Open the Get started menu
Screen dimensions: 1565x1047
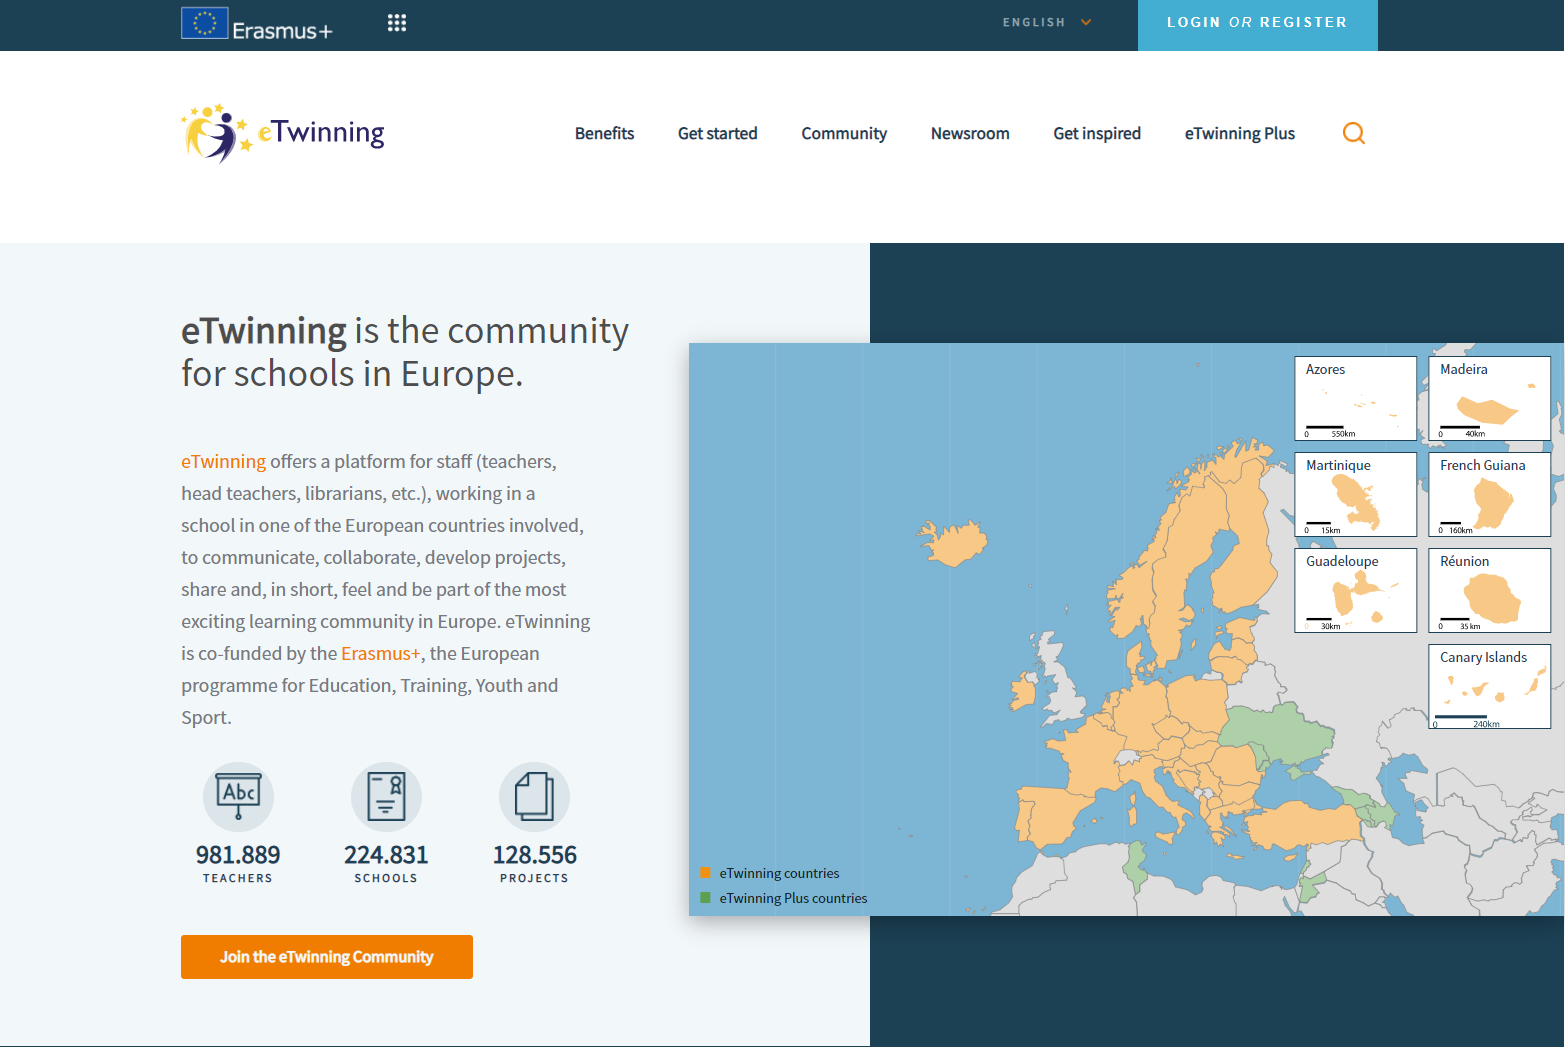pyautogui.click(x=717, y=134)
